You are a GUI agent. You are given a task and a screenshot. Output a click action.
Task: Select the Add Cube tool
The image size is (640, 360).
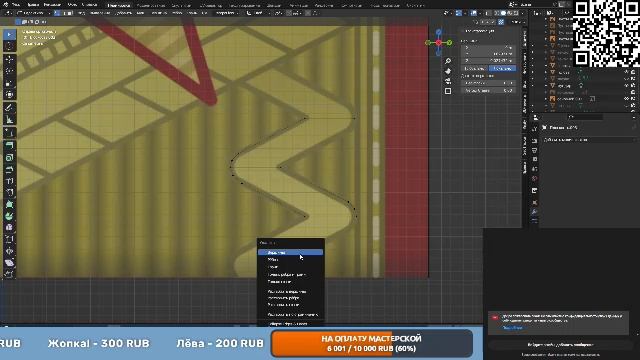(9, 133)
